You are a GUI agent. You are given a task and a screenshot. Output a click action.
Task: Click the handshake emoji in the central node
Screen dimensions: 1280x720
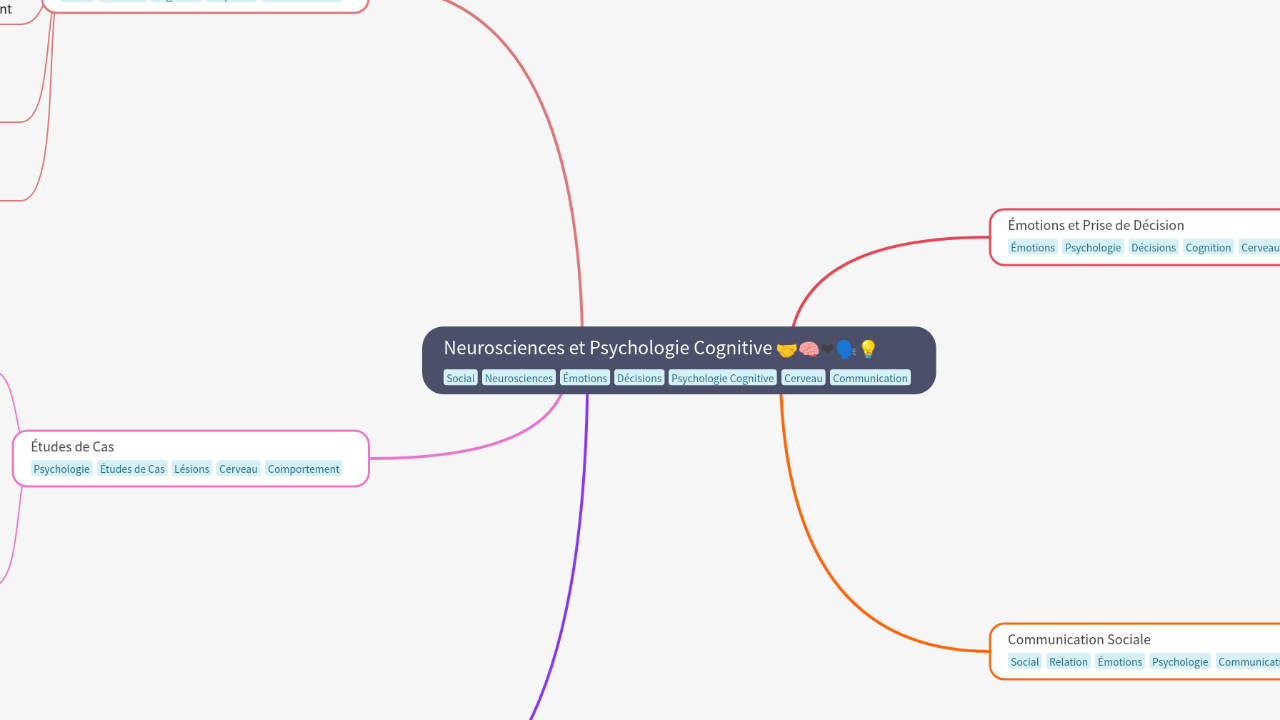pos(787,349)
